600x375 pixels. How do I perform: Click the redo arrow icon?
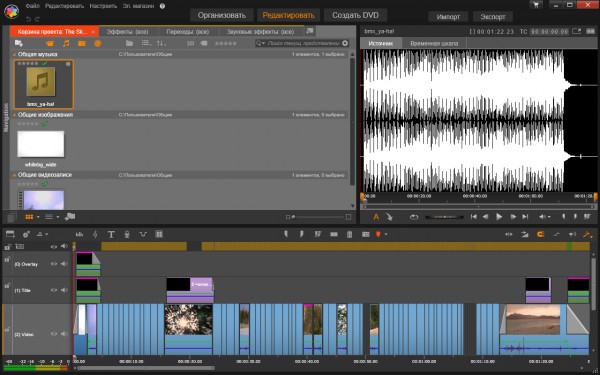pos(37,19)
